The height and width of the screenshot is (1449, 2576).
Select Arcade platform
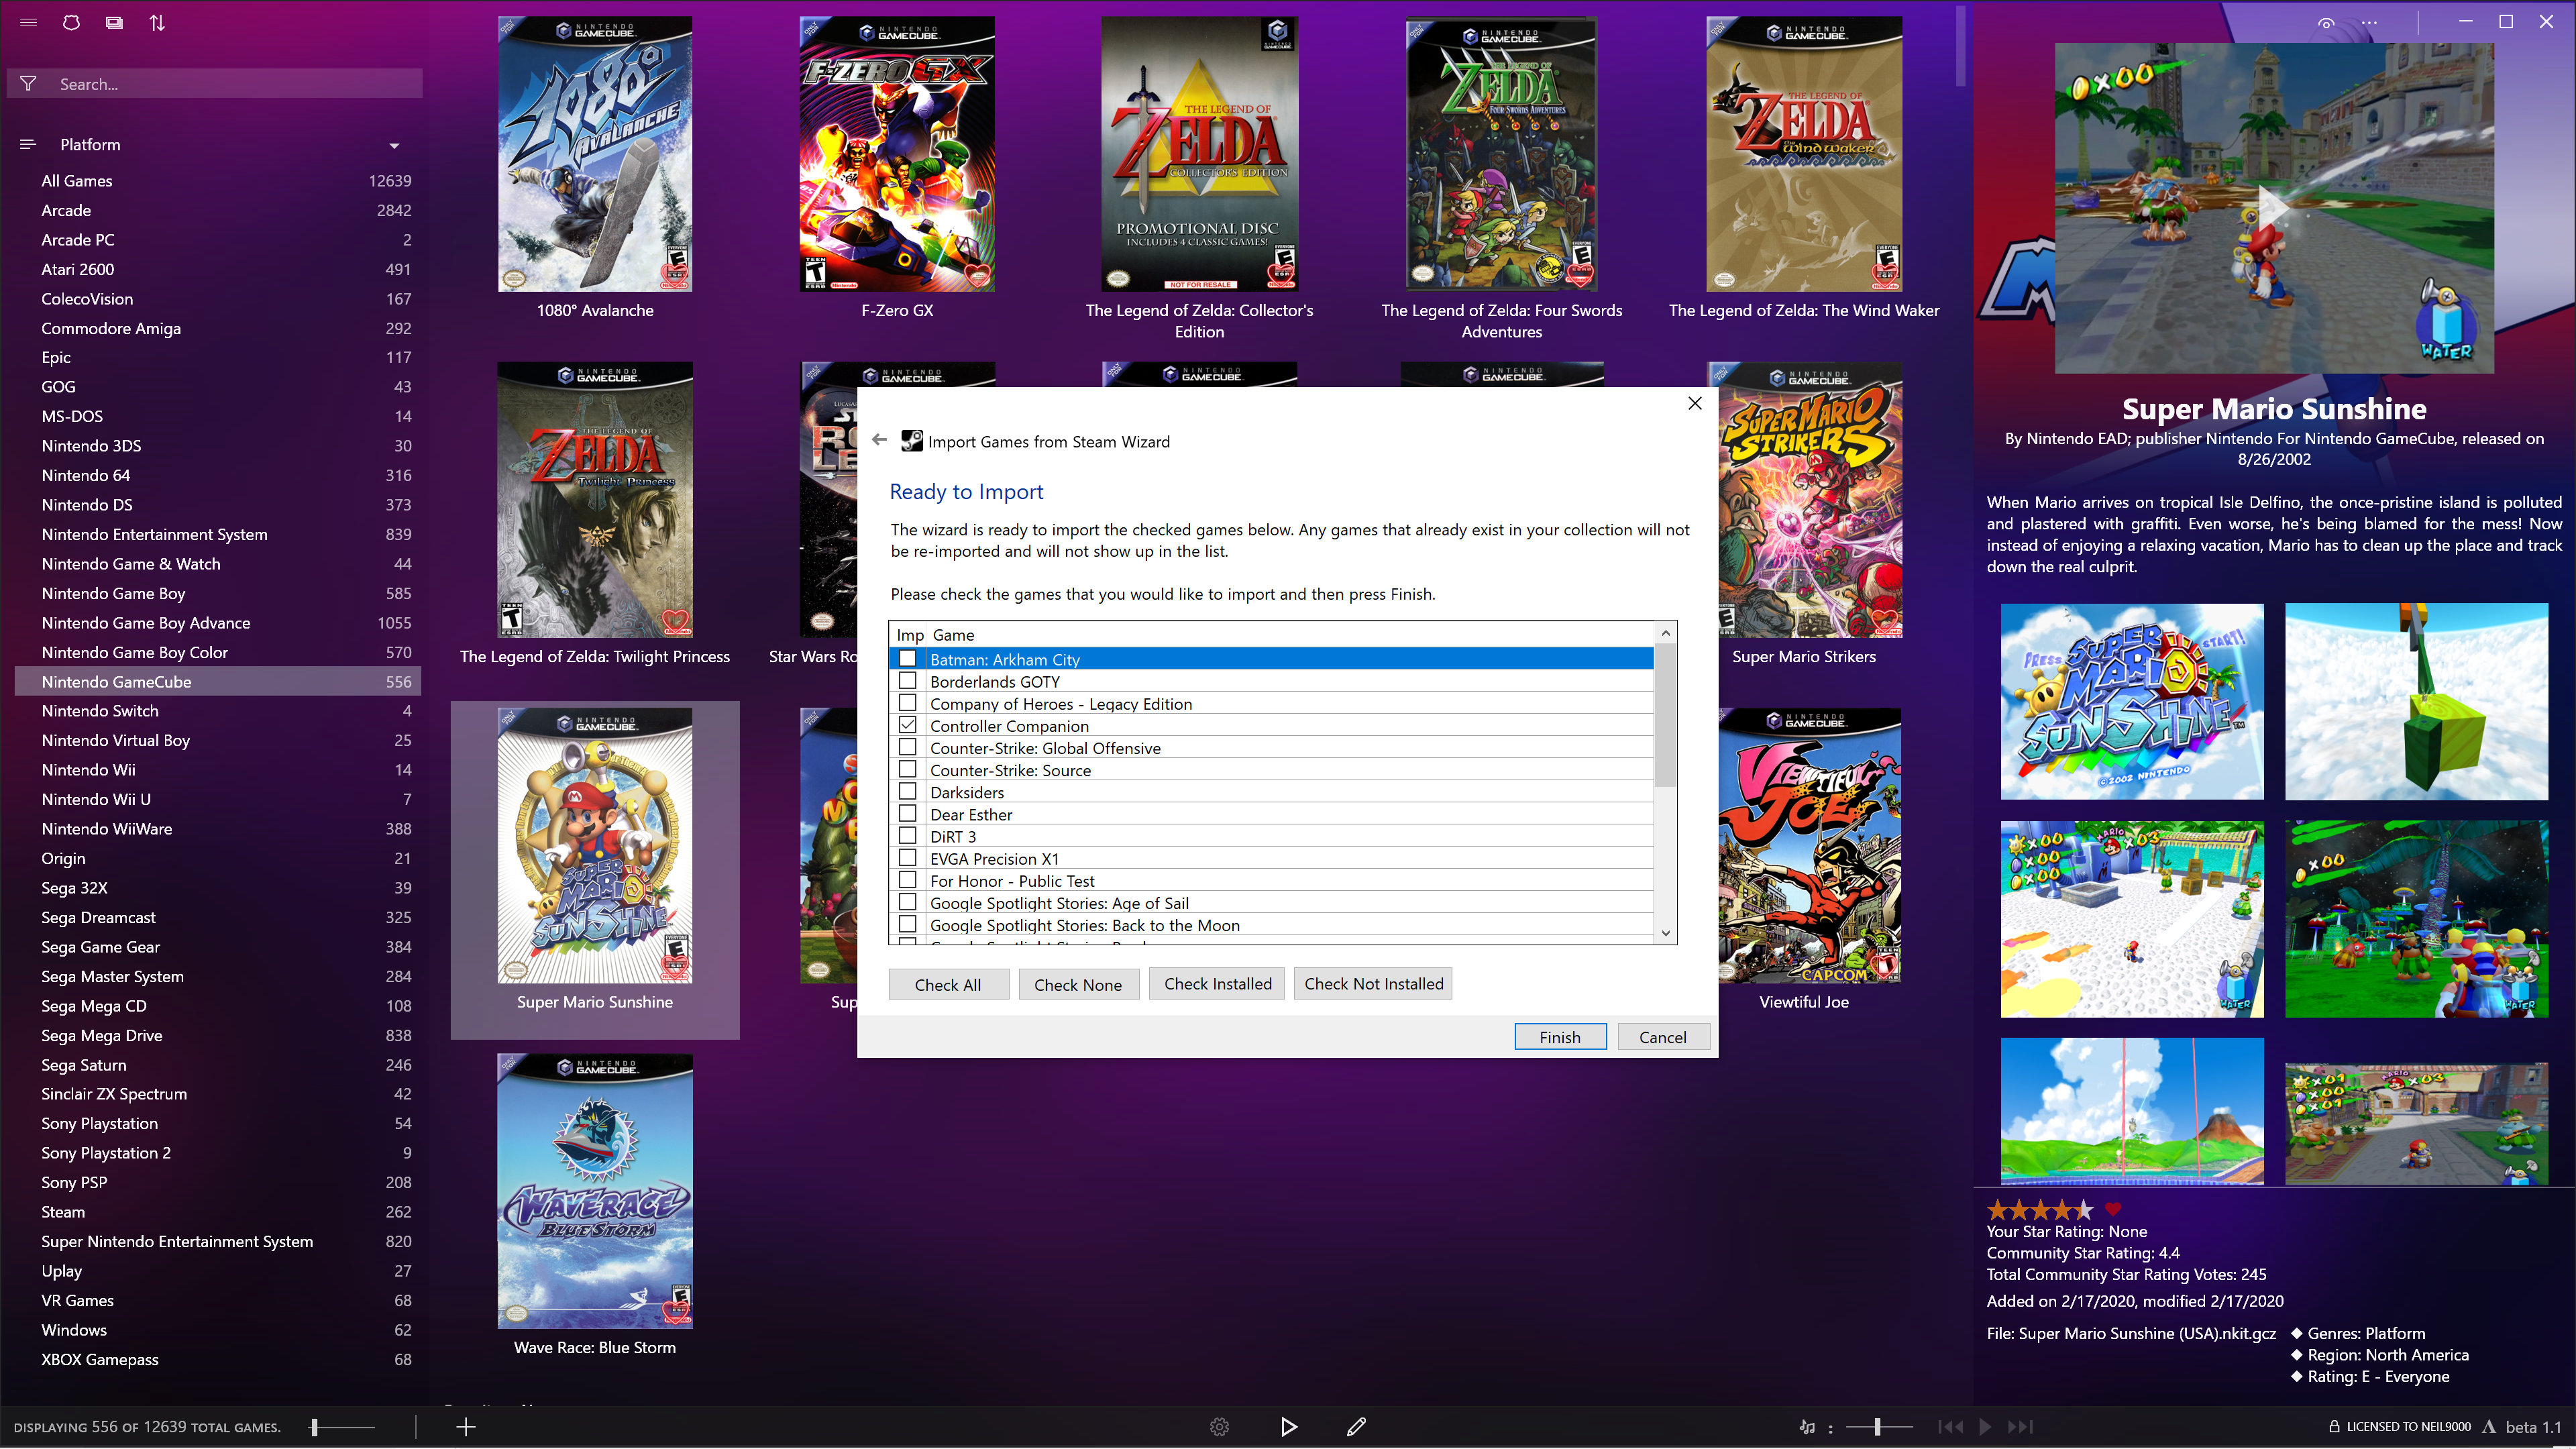coord(218,210)
